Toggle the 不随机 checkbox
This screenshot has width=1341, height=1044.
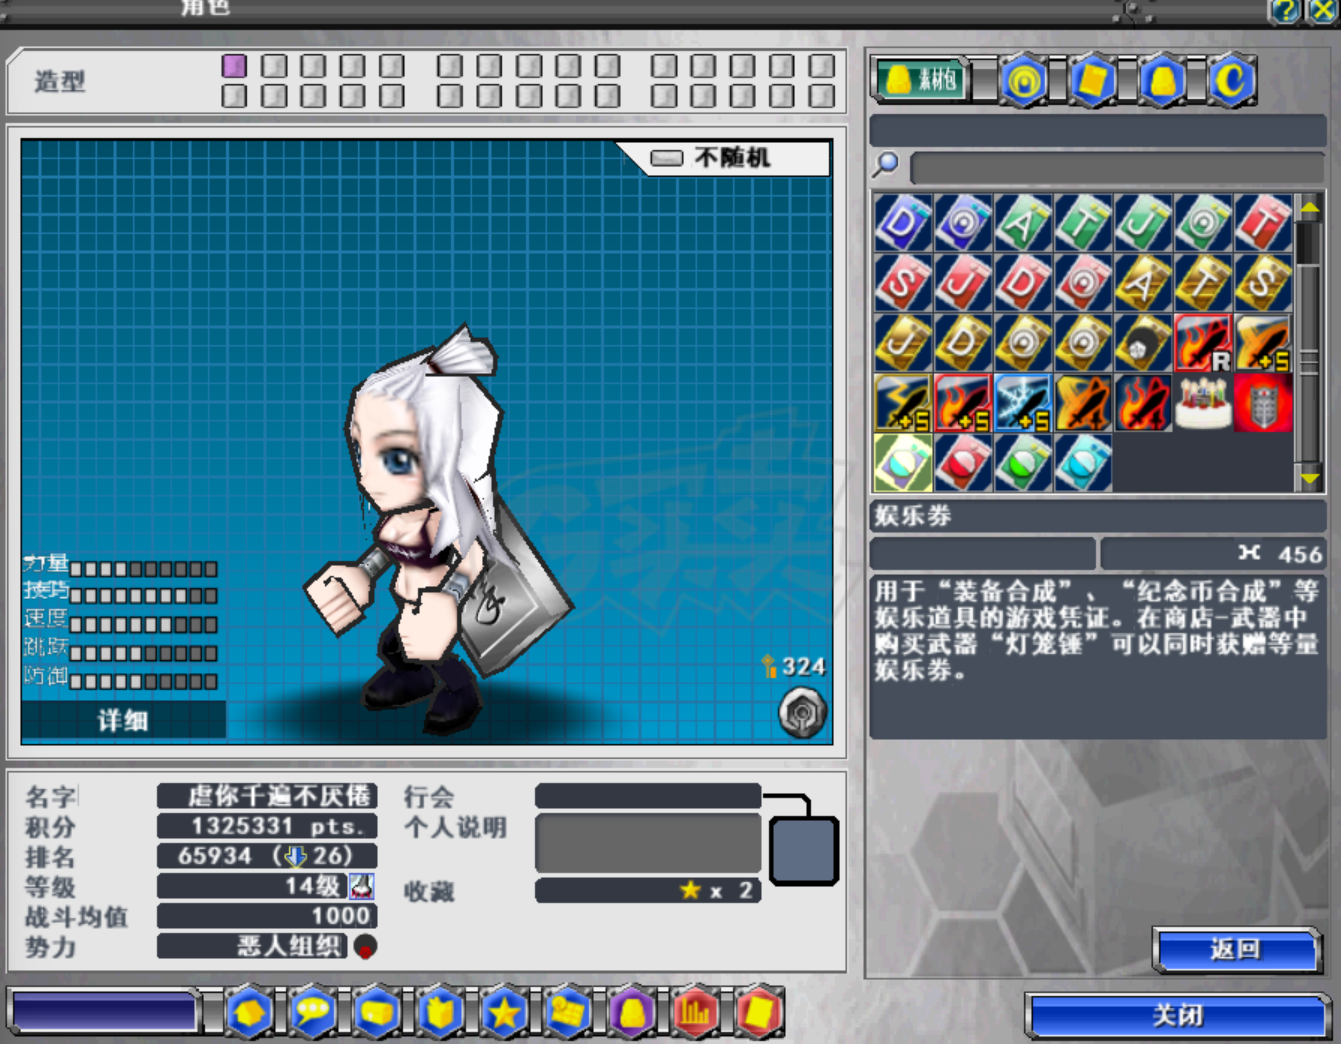click(x=667, y=158)
